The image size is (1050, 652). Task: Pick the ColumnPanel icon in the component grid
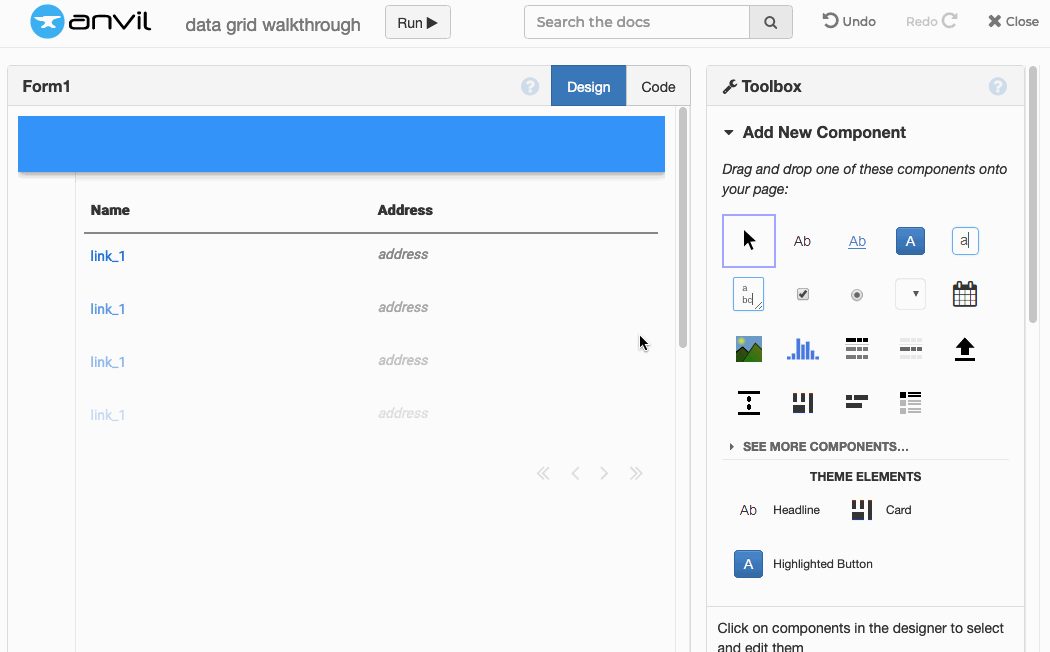click(803, 403)
